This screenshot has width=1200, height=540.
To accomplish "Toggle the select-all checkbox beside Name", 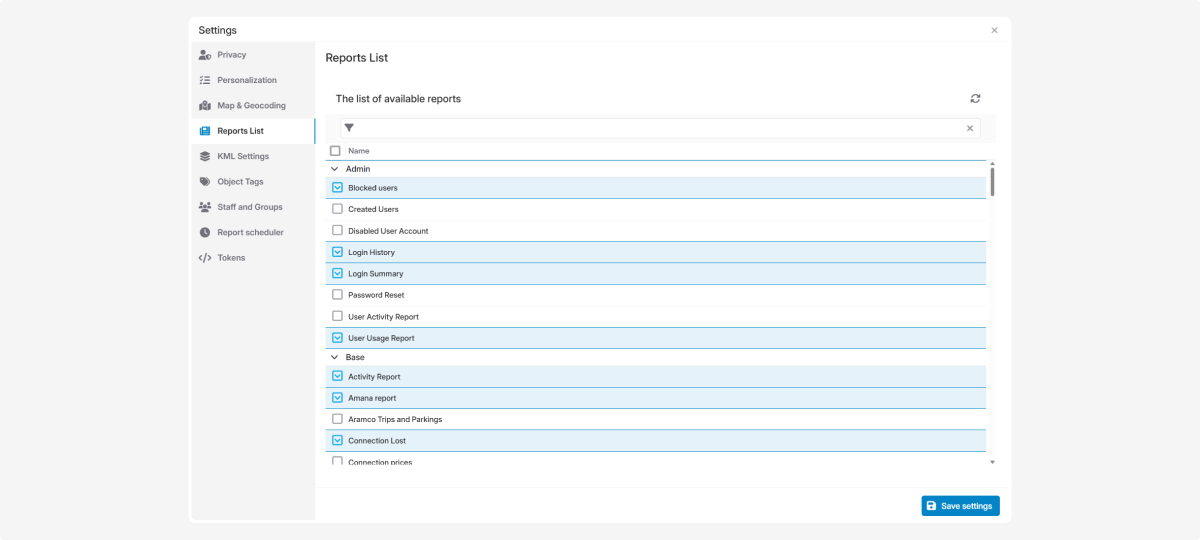I will tap(335, 151).
